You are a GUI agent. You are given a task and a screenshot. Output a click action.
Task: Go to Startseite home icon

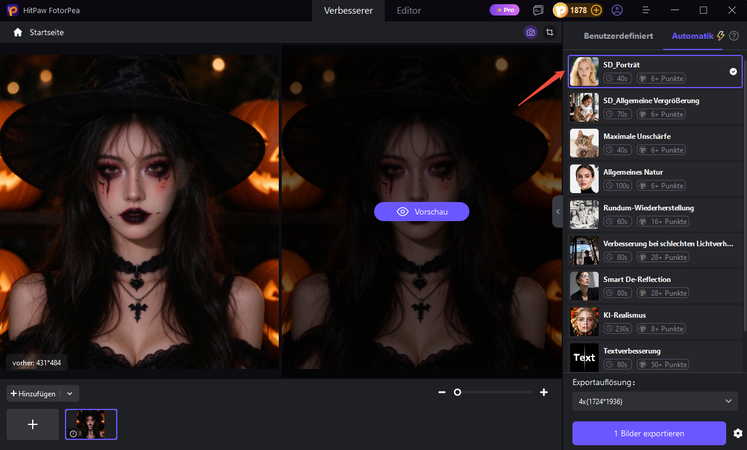[x=18, y=32]
